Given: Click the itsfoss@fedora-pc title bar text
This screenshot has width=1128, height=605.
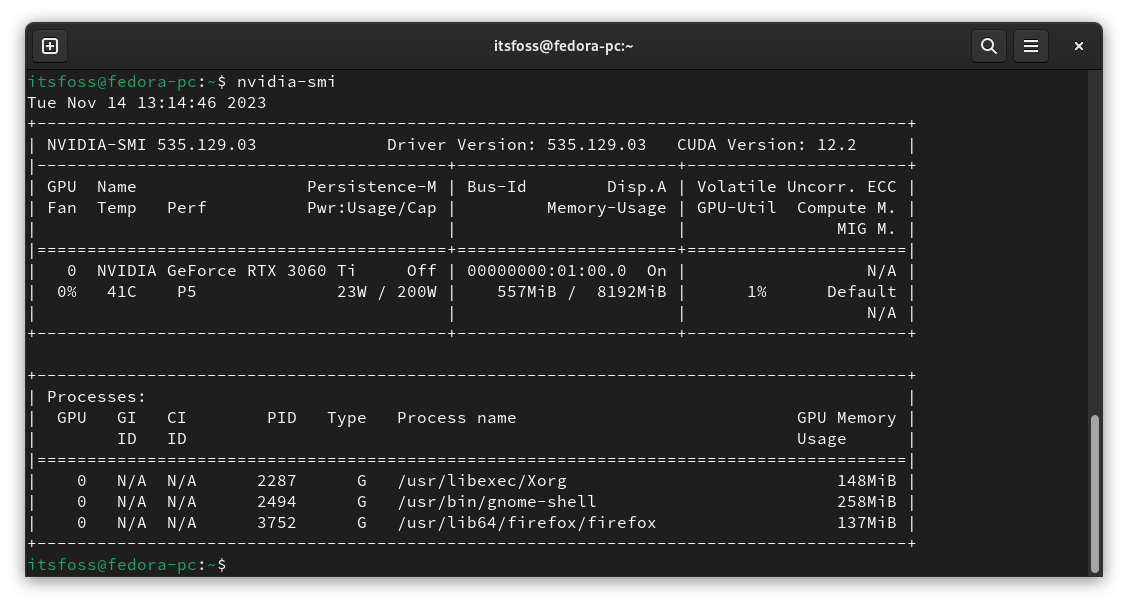Looking at the screenshot, I should [562, 45].
